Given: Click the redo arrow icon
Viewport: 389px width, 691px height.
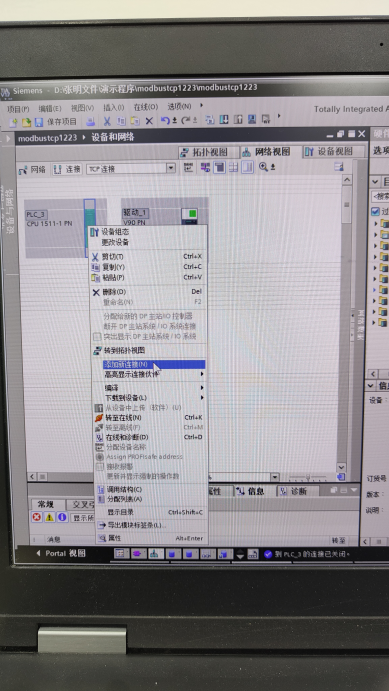Looking at the screenshot, I should (x=186, y=120).
